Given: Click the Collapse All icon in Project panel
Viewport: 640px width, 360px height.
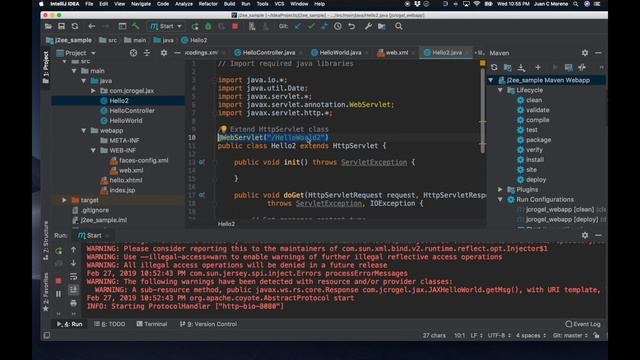Looking at the screenshot, I should [x=147, y=53].
